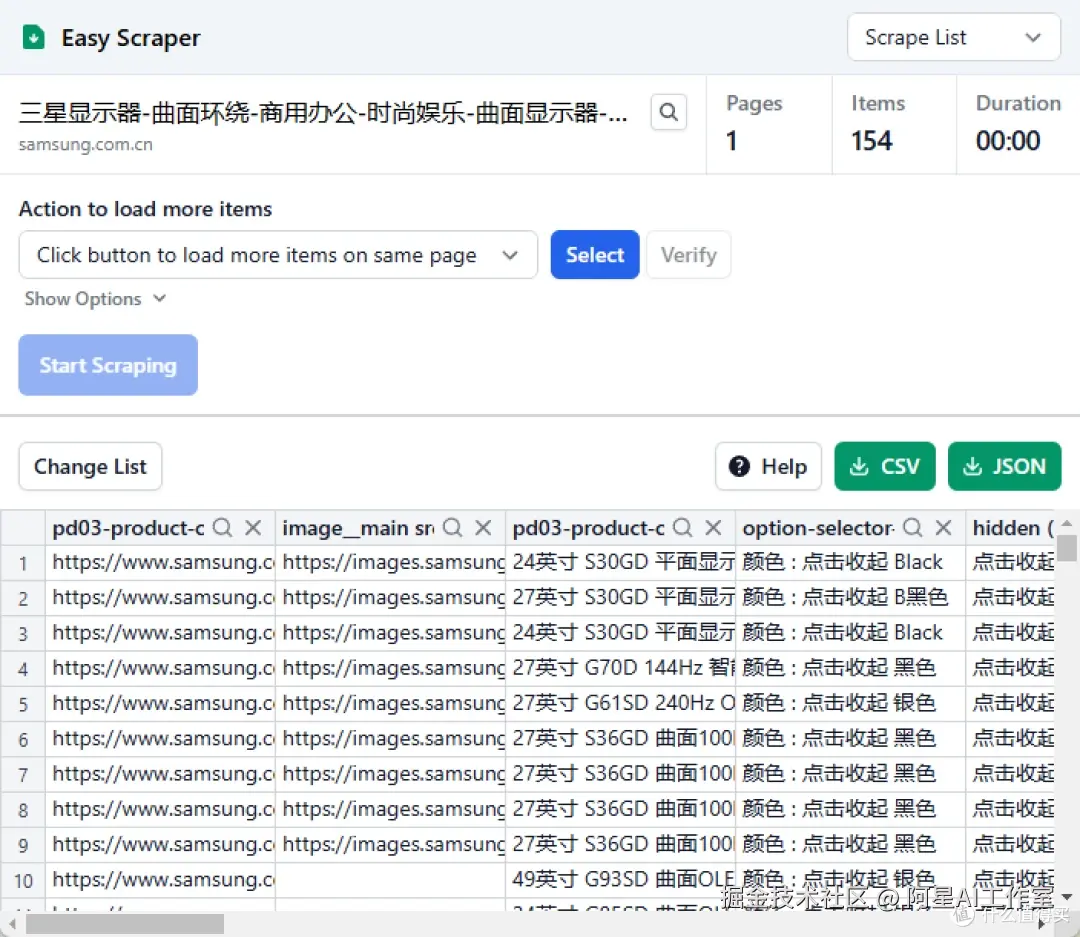1080x937 pixels.
Task: Select row 2 color cell B黑色
Action: pos(851,597)
